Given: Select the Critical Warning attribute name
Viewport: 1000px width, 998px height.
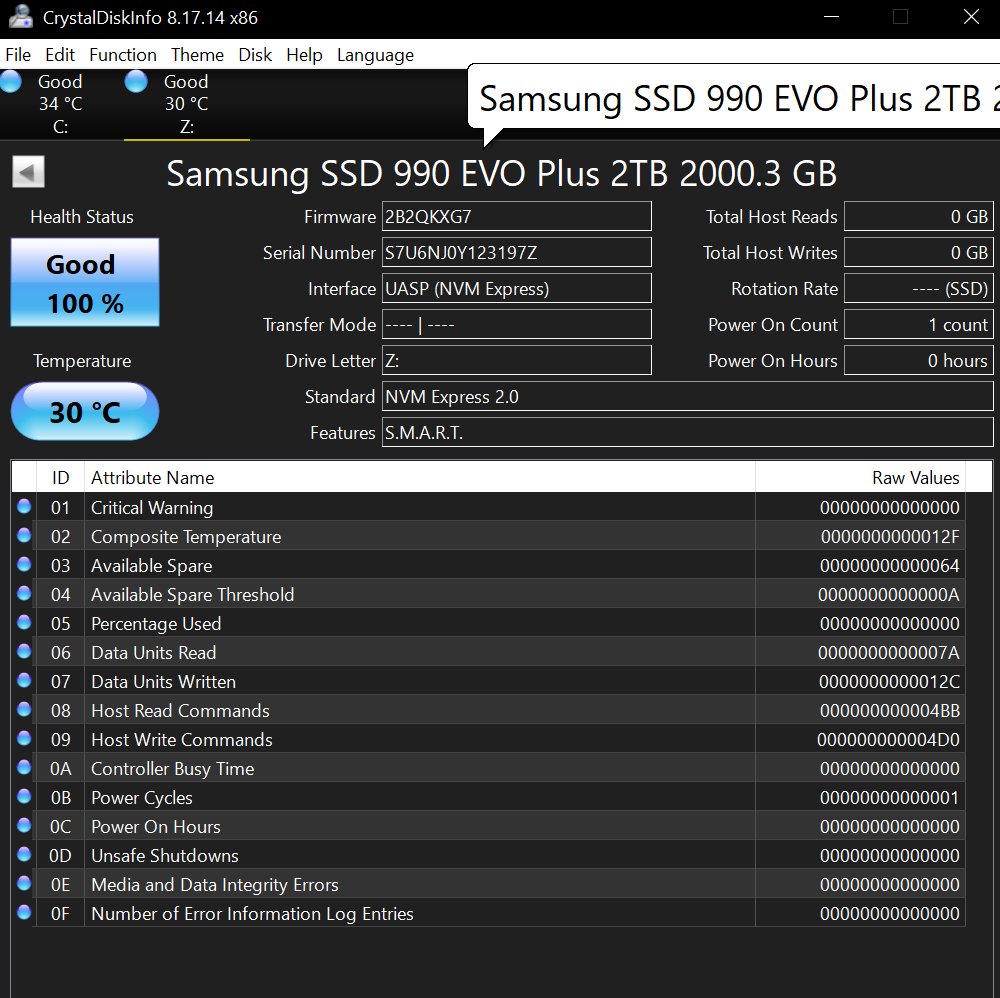Looking at the screenshot, I should pyautogui.click(x=152, y=508).
